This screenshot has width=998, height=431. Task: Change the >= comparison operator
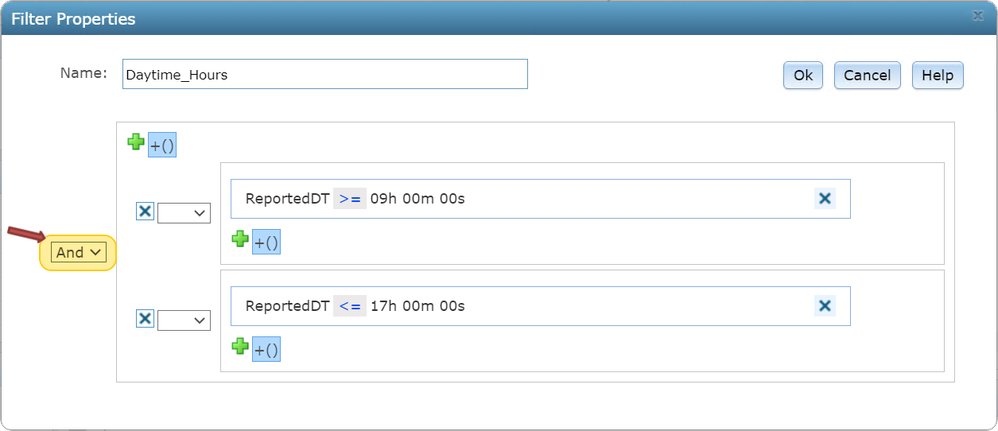[x=350, y=199]
